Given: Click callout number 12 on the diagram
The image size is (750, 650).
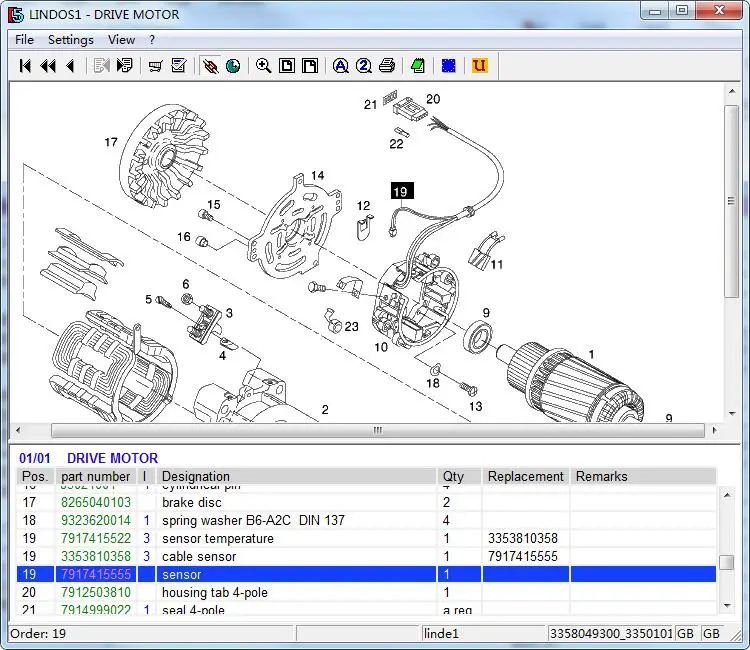Looking at the screenshot, I should 364,206.
